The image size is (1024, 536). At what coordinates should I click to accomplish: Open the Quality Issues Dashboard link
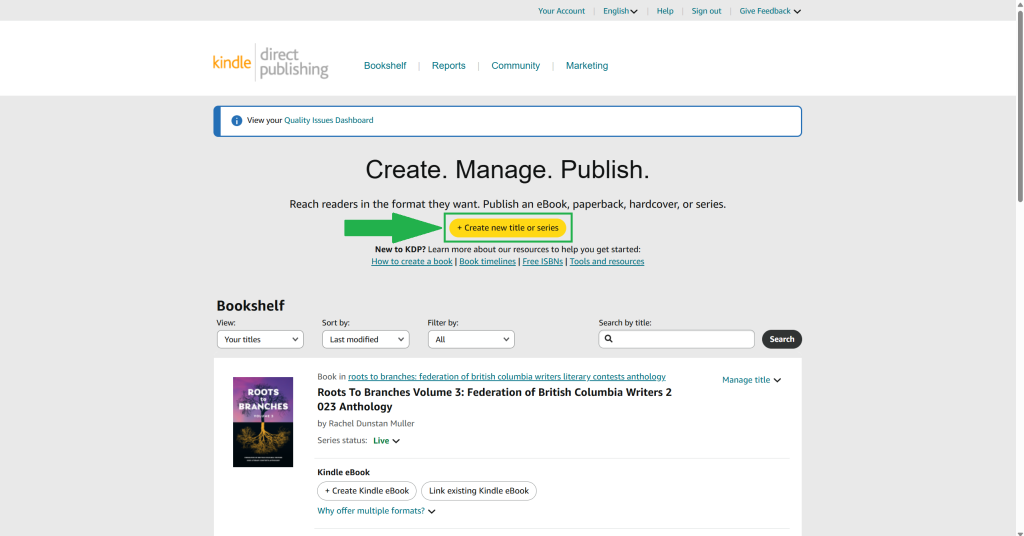[x=328, y=120]
